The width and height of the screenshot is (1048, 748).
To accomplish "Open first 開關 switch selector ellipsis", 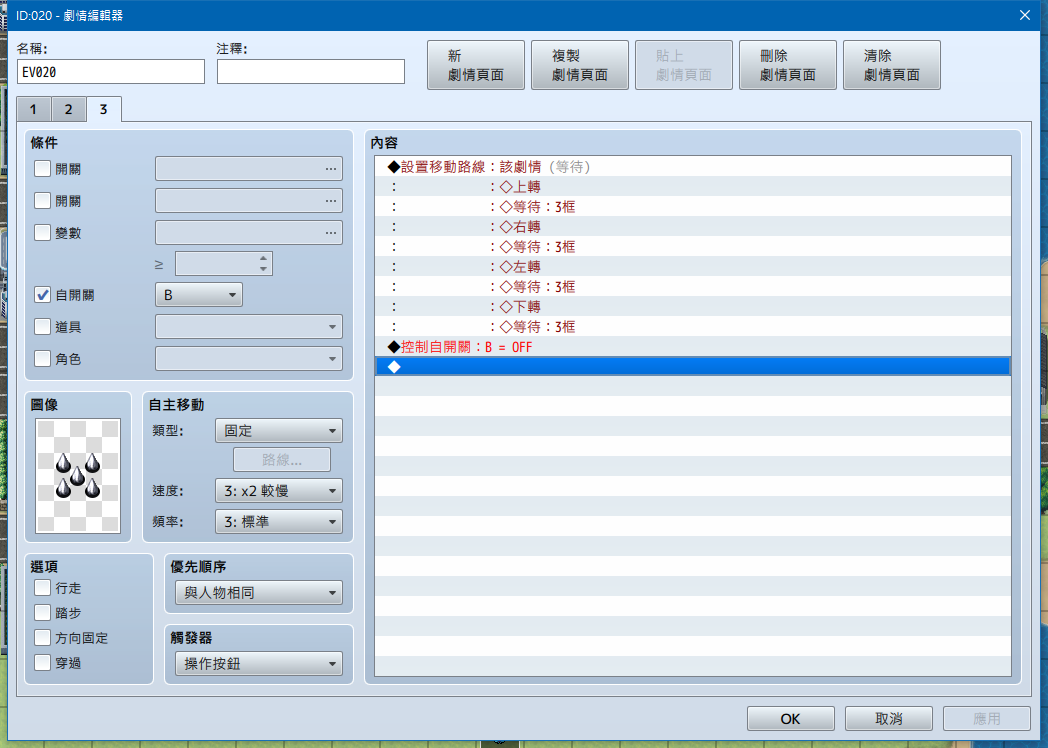I will pos(331,168).
